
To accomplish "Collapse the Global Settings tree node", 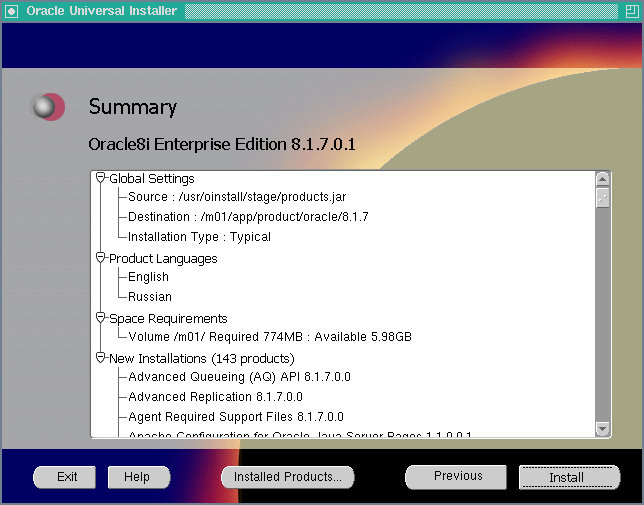I will click(x=100, y=178).
